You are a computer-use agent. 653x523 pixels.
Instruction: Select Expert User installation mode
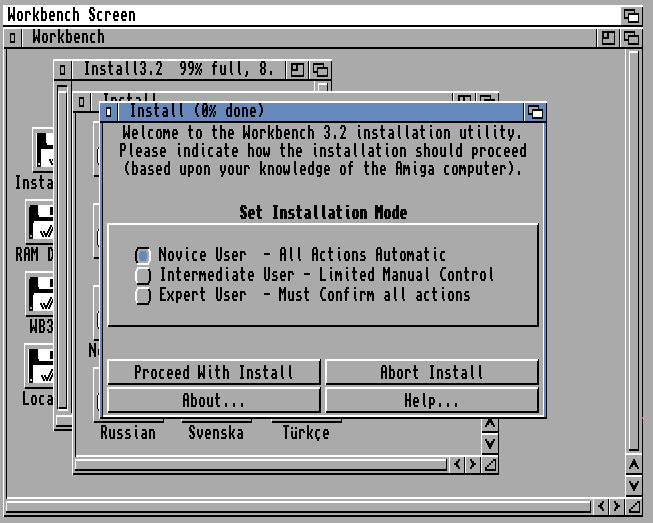[143, 295]
